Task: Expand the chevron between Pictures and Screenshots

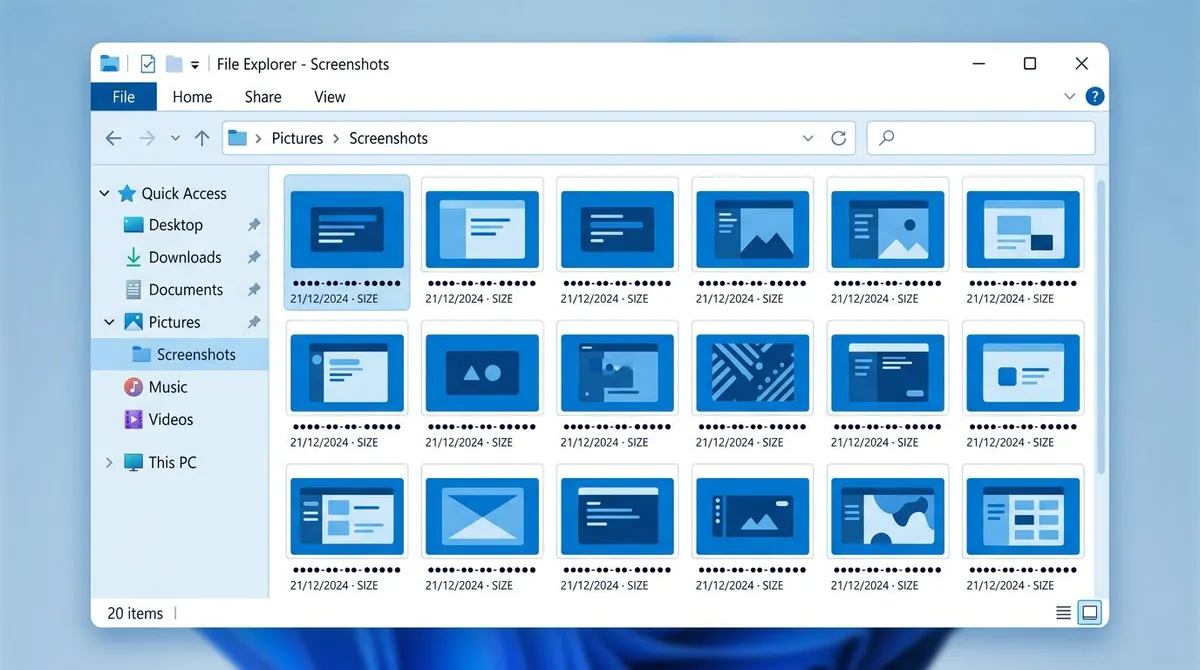Action: (x=336, y=138)
